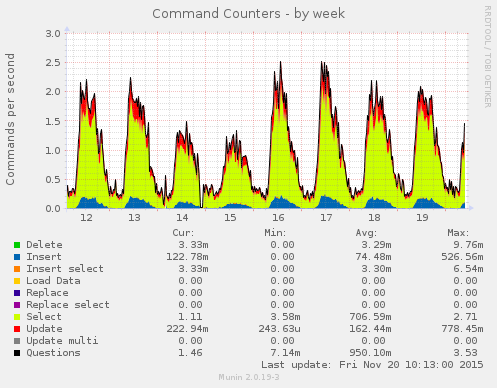Screen dimensions: 497x388
Task: Click the gray Update multi legend swatch
Action: [17, 341]
